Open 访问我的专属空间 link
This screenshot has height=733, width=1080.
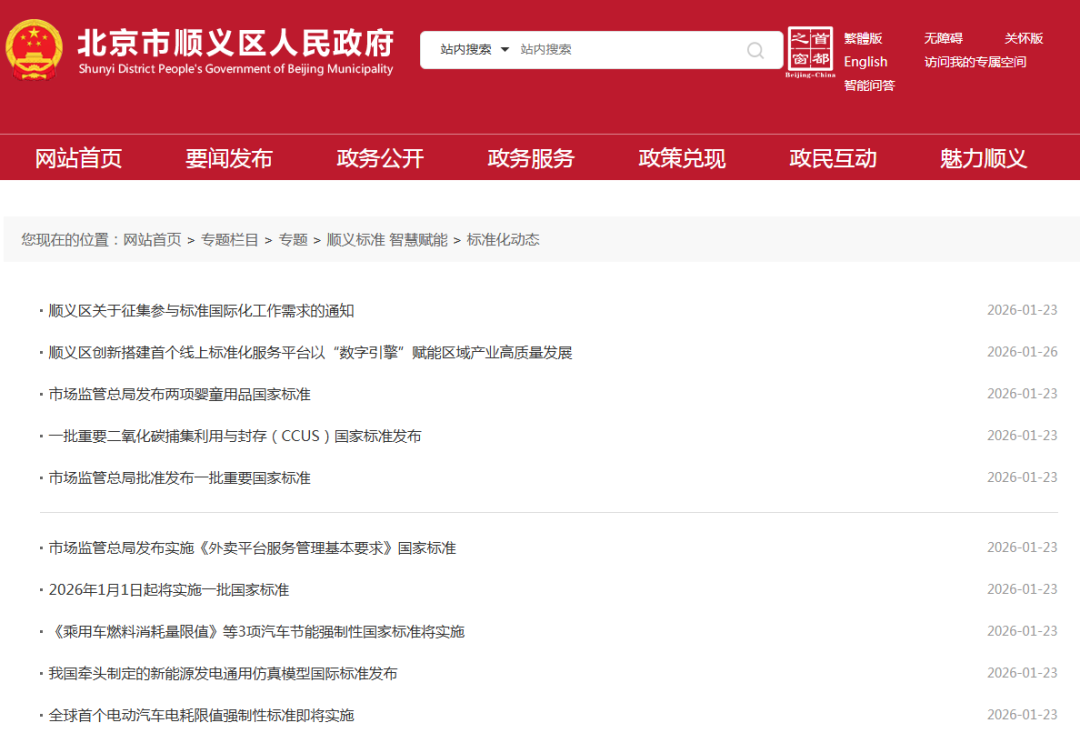pyautogui.click(x=975, y=62)
